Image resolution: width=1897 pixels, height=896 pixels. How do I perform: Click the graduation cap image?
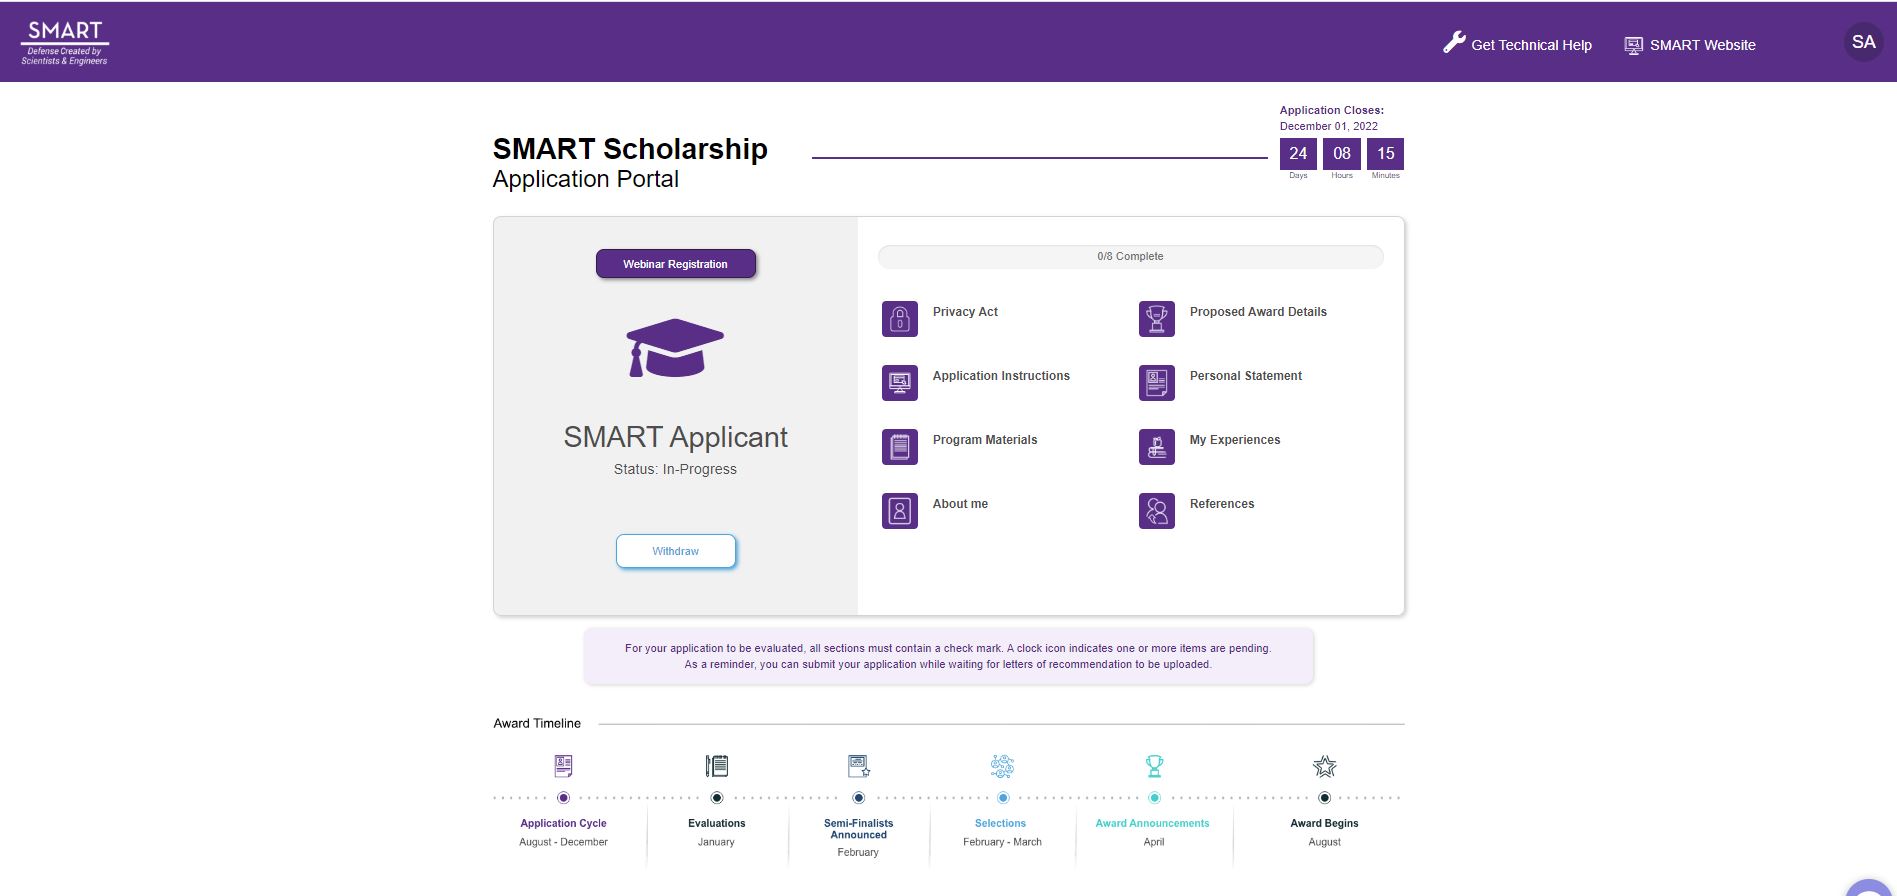pos(675,348)
